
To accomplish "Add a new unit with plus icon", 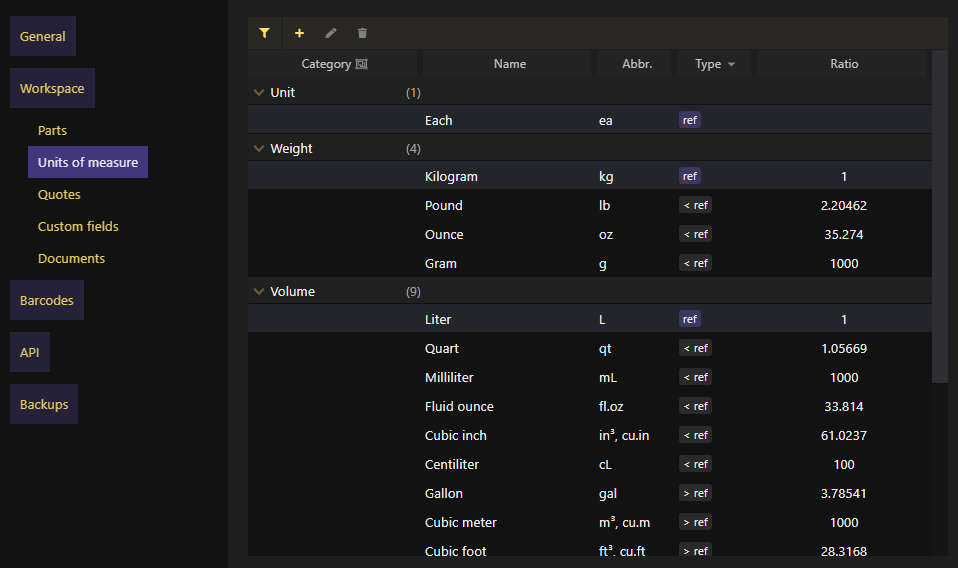I will [x=299, y=33].
